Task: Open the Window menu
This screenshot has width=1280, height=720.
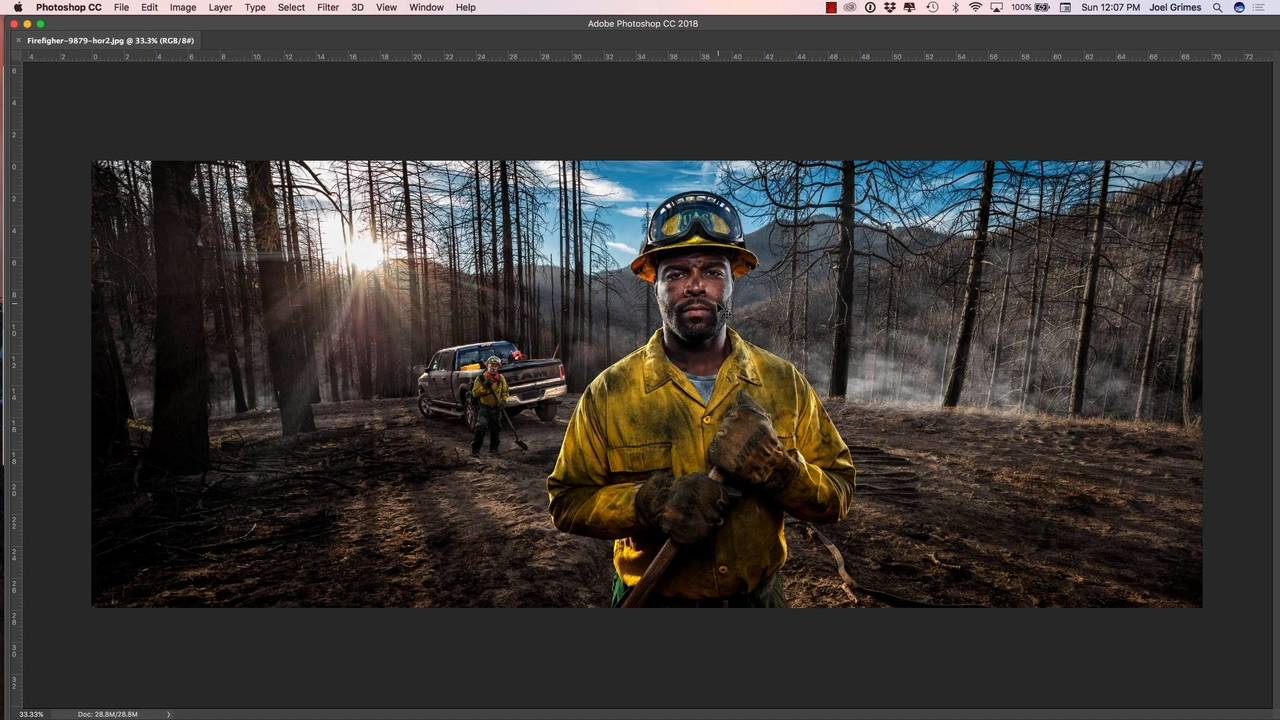Action: [x=426, y=7]
